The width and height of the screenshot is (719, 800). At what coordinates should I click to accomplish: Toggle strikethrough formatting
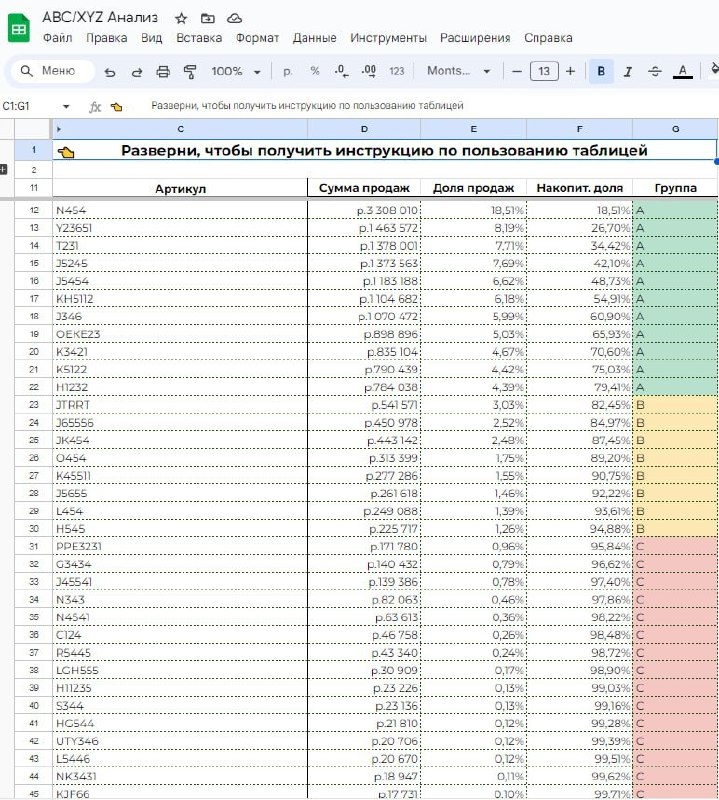[x=655, y=71]
